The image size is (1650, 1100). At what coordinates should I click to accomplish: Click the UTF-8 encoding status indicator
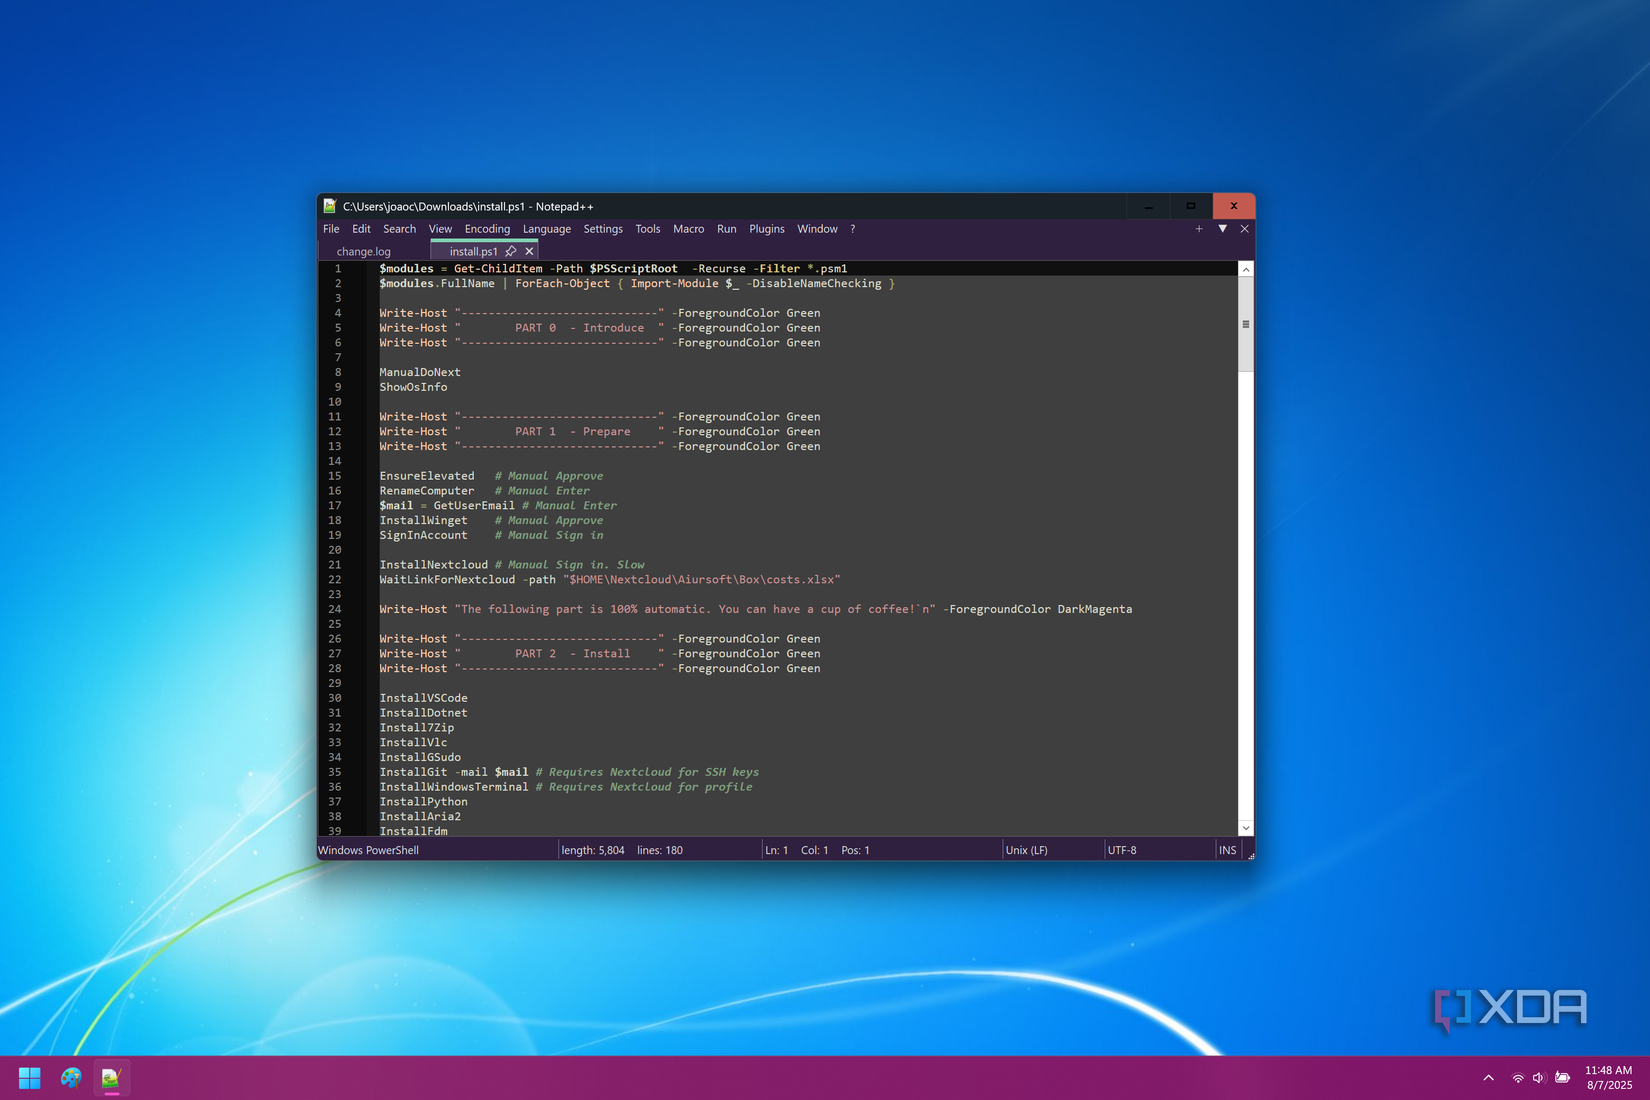(1122, 849)
